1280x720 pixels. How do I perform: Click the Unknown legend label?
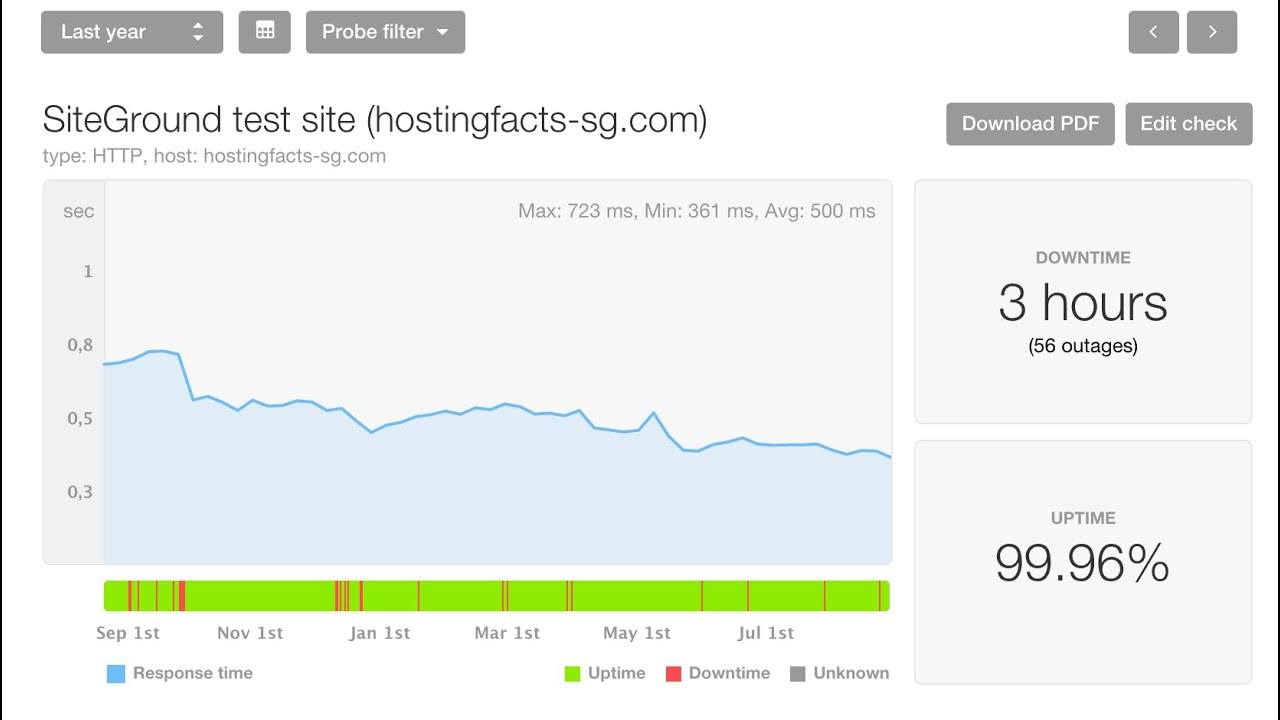click(851, 674)
